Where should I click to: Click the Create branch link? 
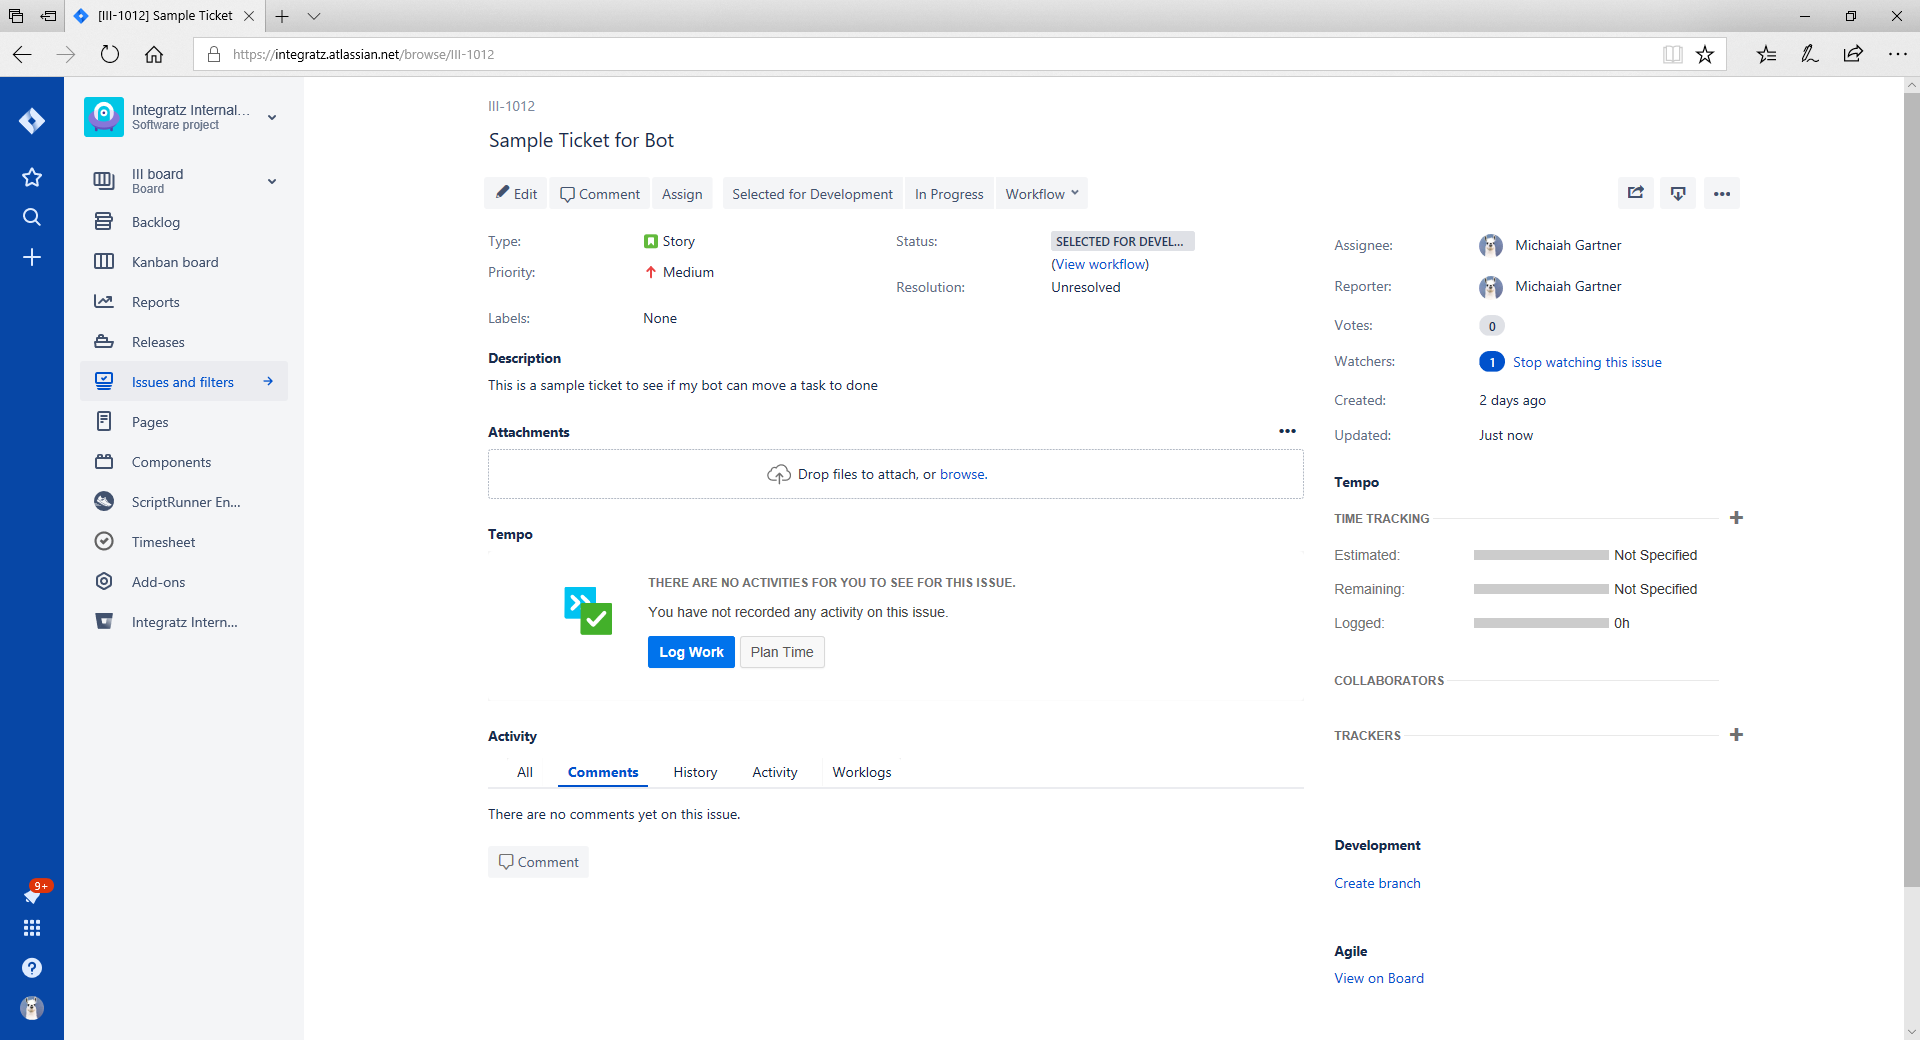[1377, 883]
